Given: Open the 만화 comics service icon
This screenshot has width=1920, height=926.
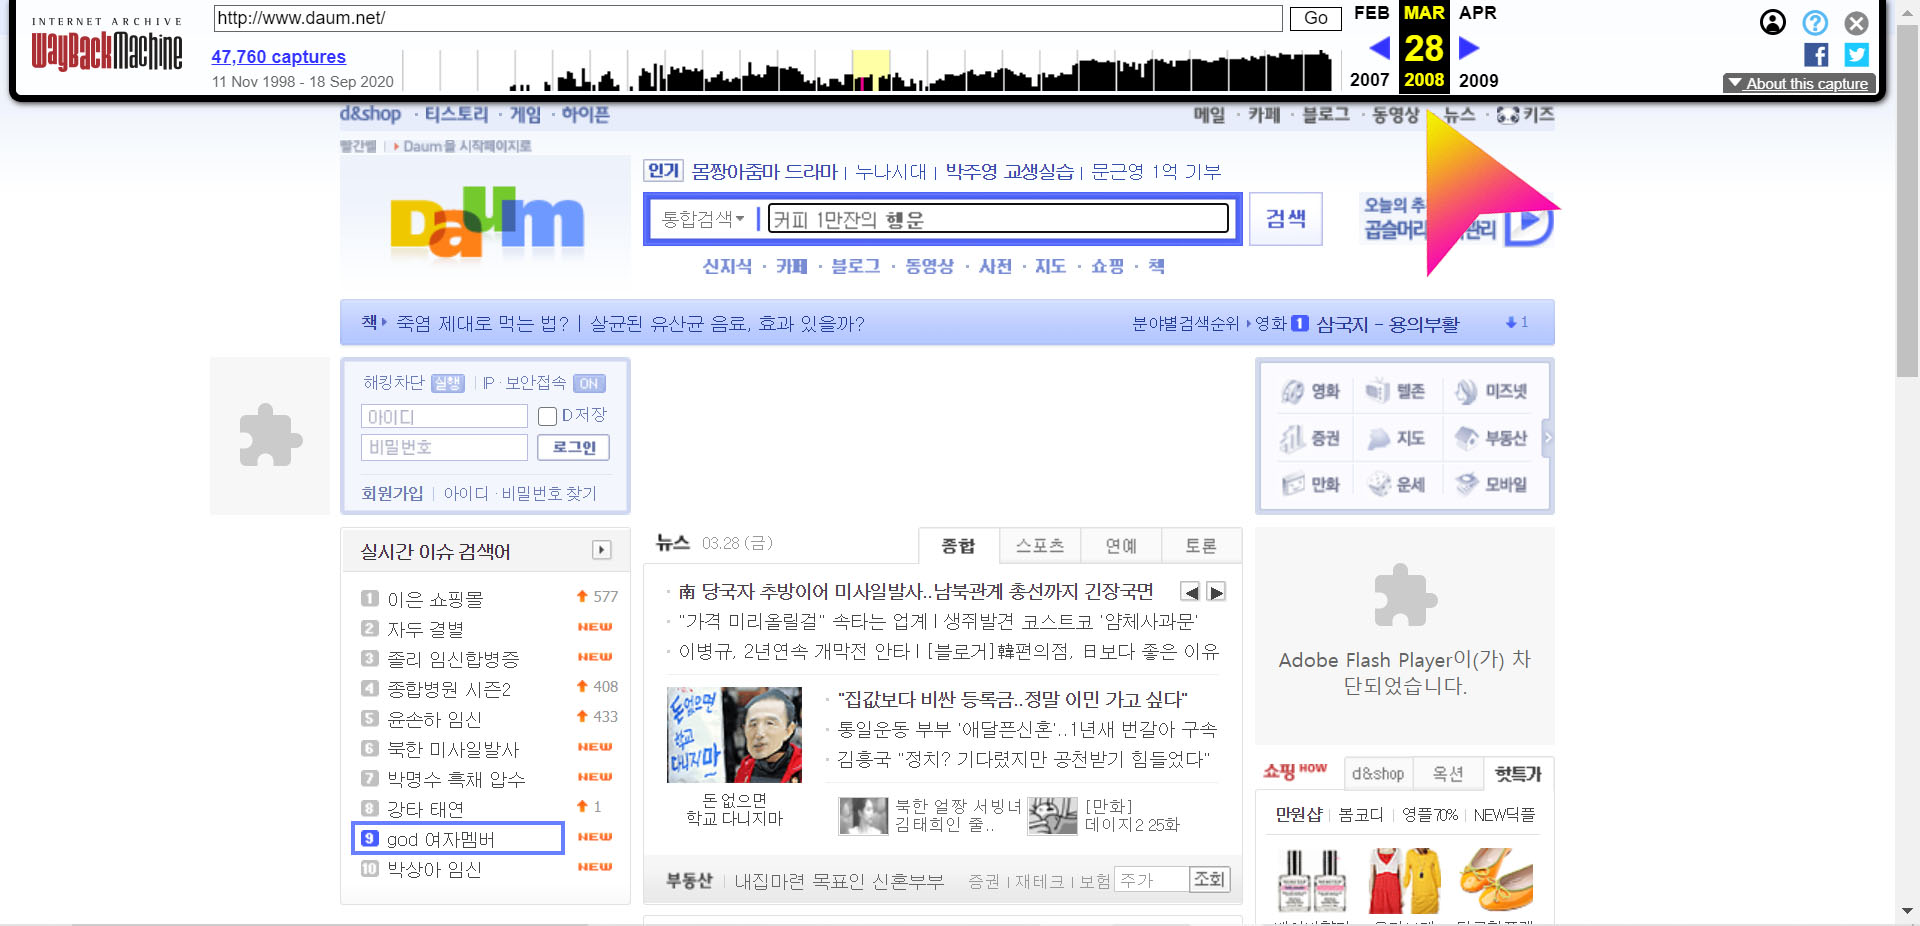Looking at the screenshot, I should (1310, 484).
